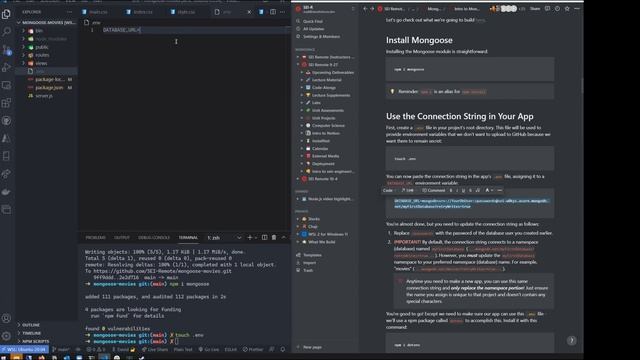
Task: Split the terminal panel
Action: [x=264, y=237]
